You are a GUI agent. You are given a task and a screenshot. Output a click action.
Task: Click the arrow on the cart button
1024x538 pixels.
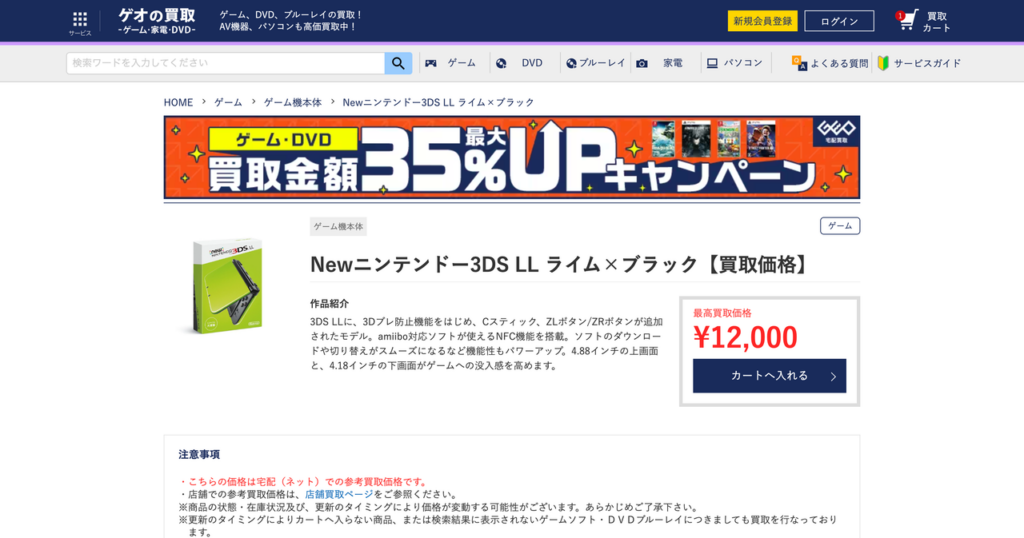(x=833, y=377)
